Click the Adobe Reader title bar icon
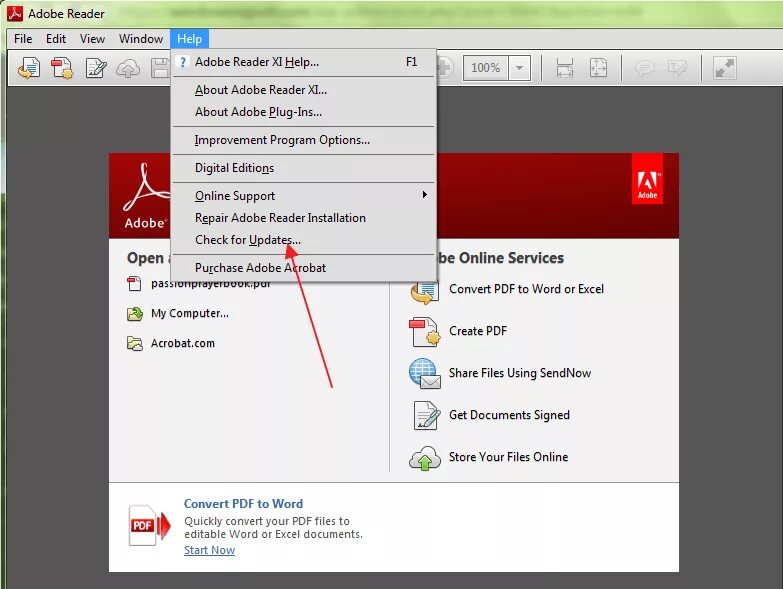 point(14,13)
